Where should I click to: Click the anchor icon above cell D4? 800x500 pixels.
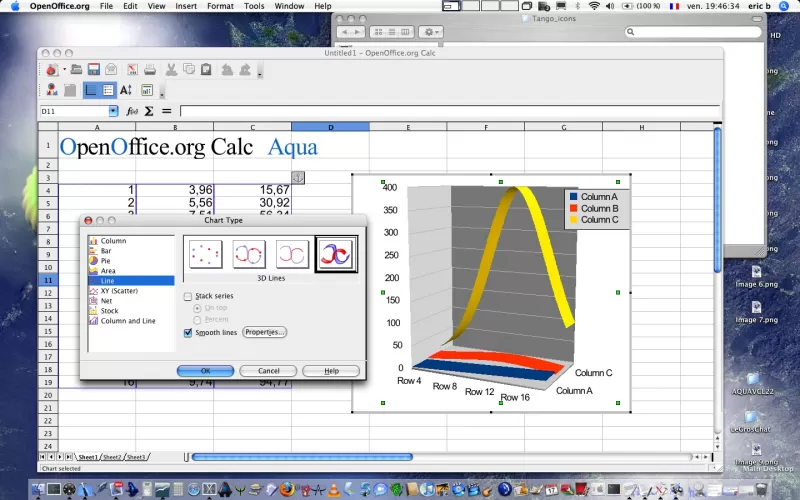298,178
